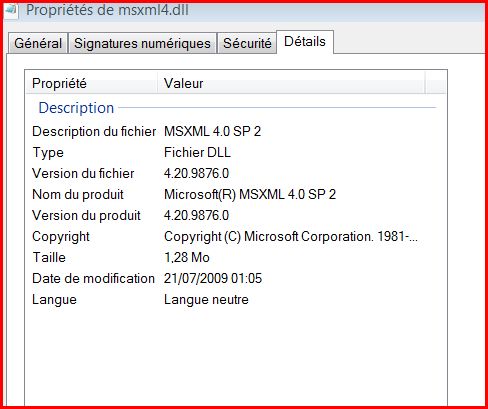Image resolution: width=488 pixels, height=409 pixels.
Task: Click the Taille value 1,28 Mo
Action: click(x=187, y=257)
